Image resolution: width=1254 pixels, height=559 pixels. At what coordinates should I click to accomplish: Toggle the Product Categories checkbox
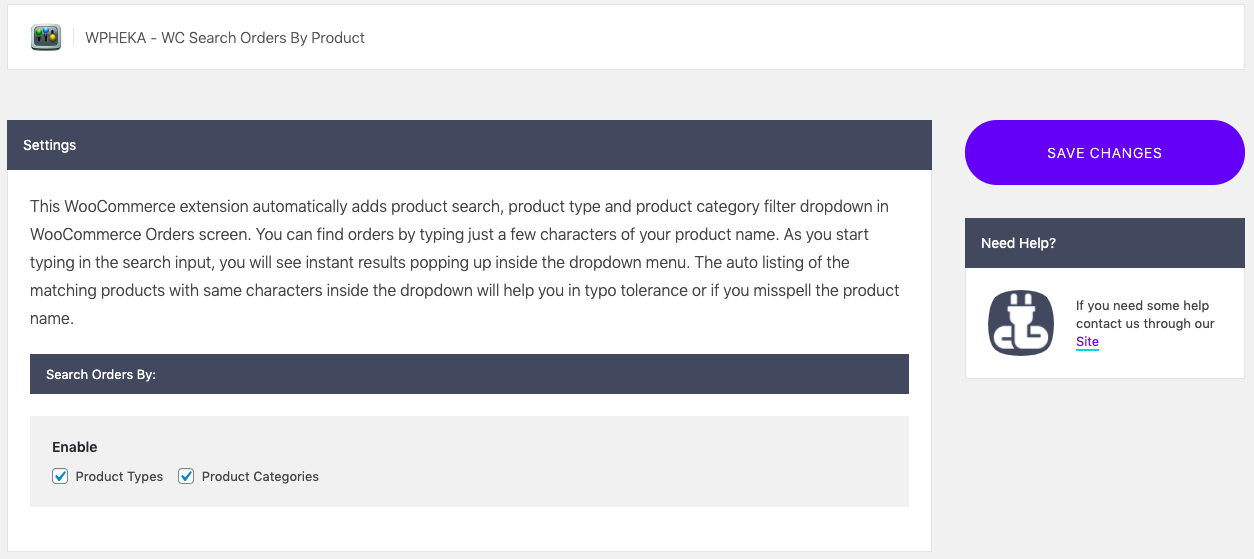point(186,476)
